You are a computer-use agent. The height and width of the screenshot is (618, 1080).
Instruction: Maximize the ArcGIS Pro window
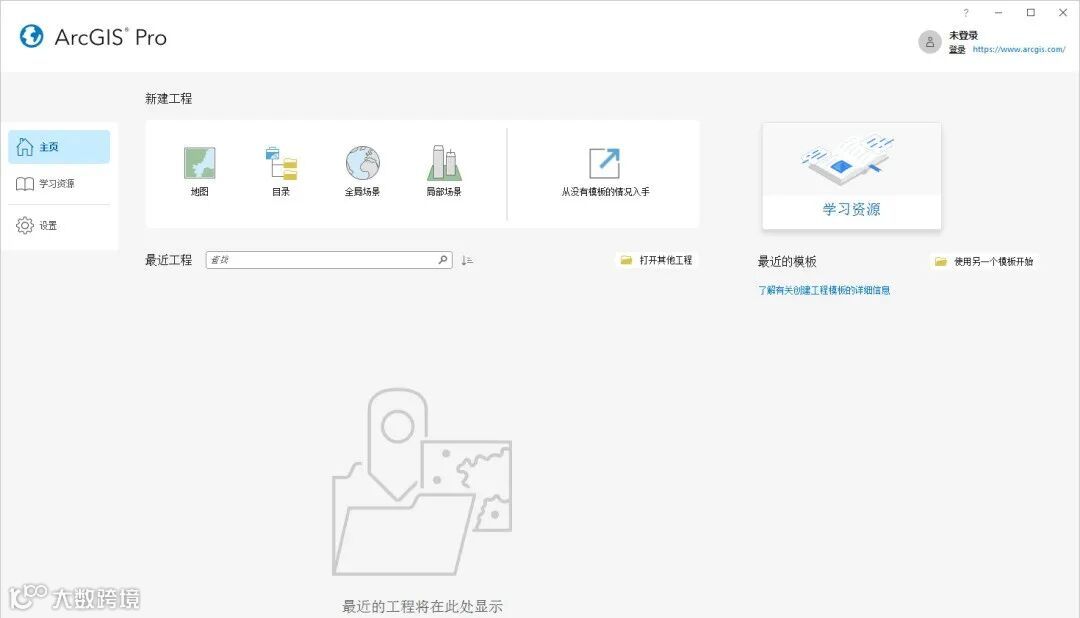pyautogui.click(x=1030, y=12)
